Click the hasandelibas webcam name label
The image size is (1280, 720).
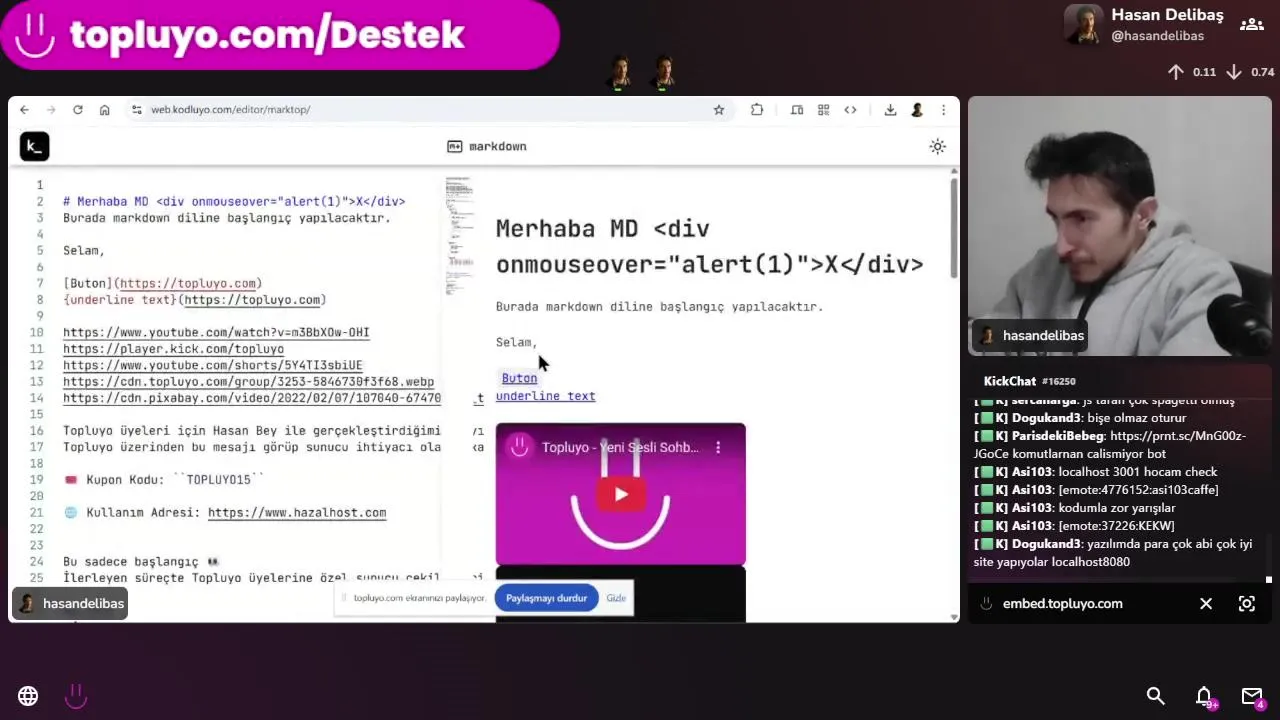click(1030, 336)
